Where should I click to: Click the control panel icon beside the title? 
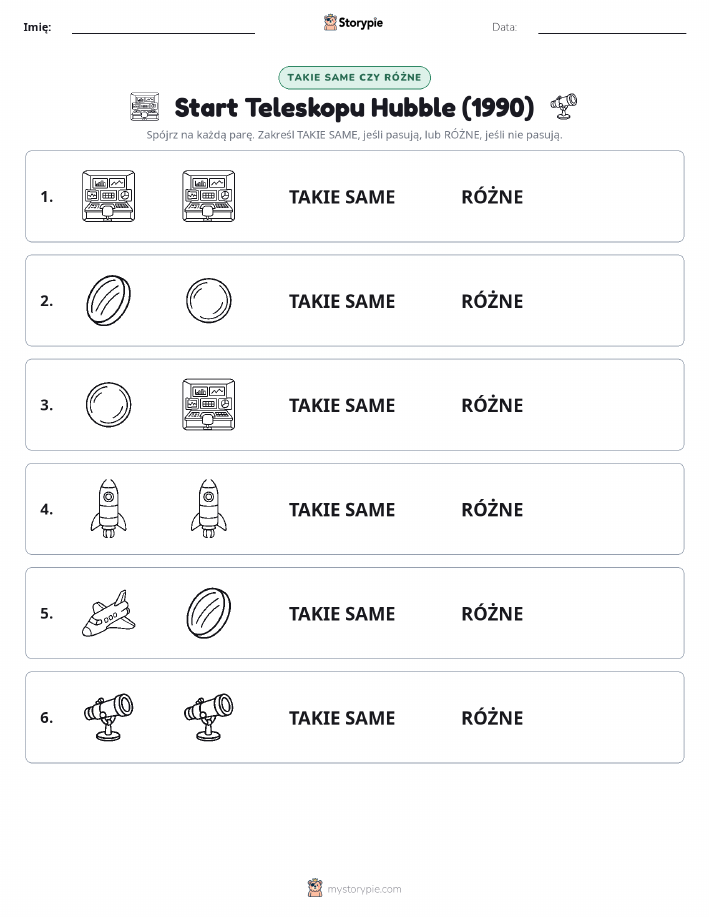tap(144, 106)
